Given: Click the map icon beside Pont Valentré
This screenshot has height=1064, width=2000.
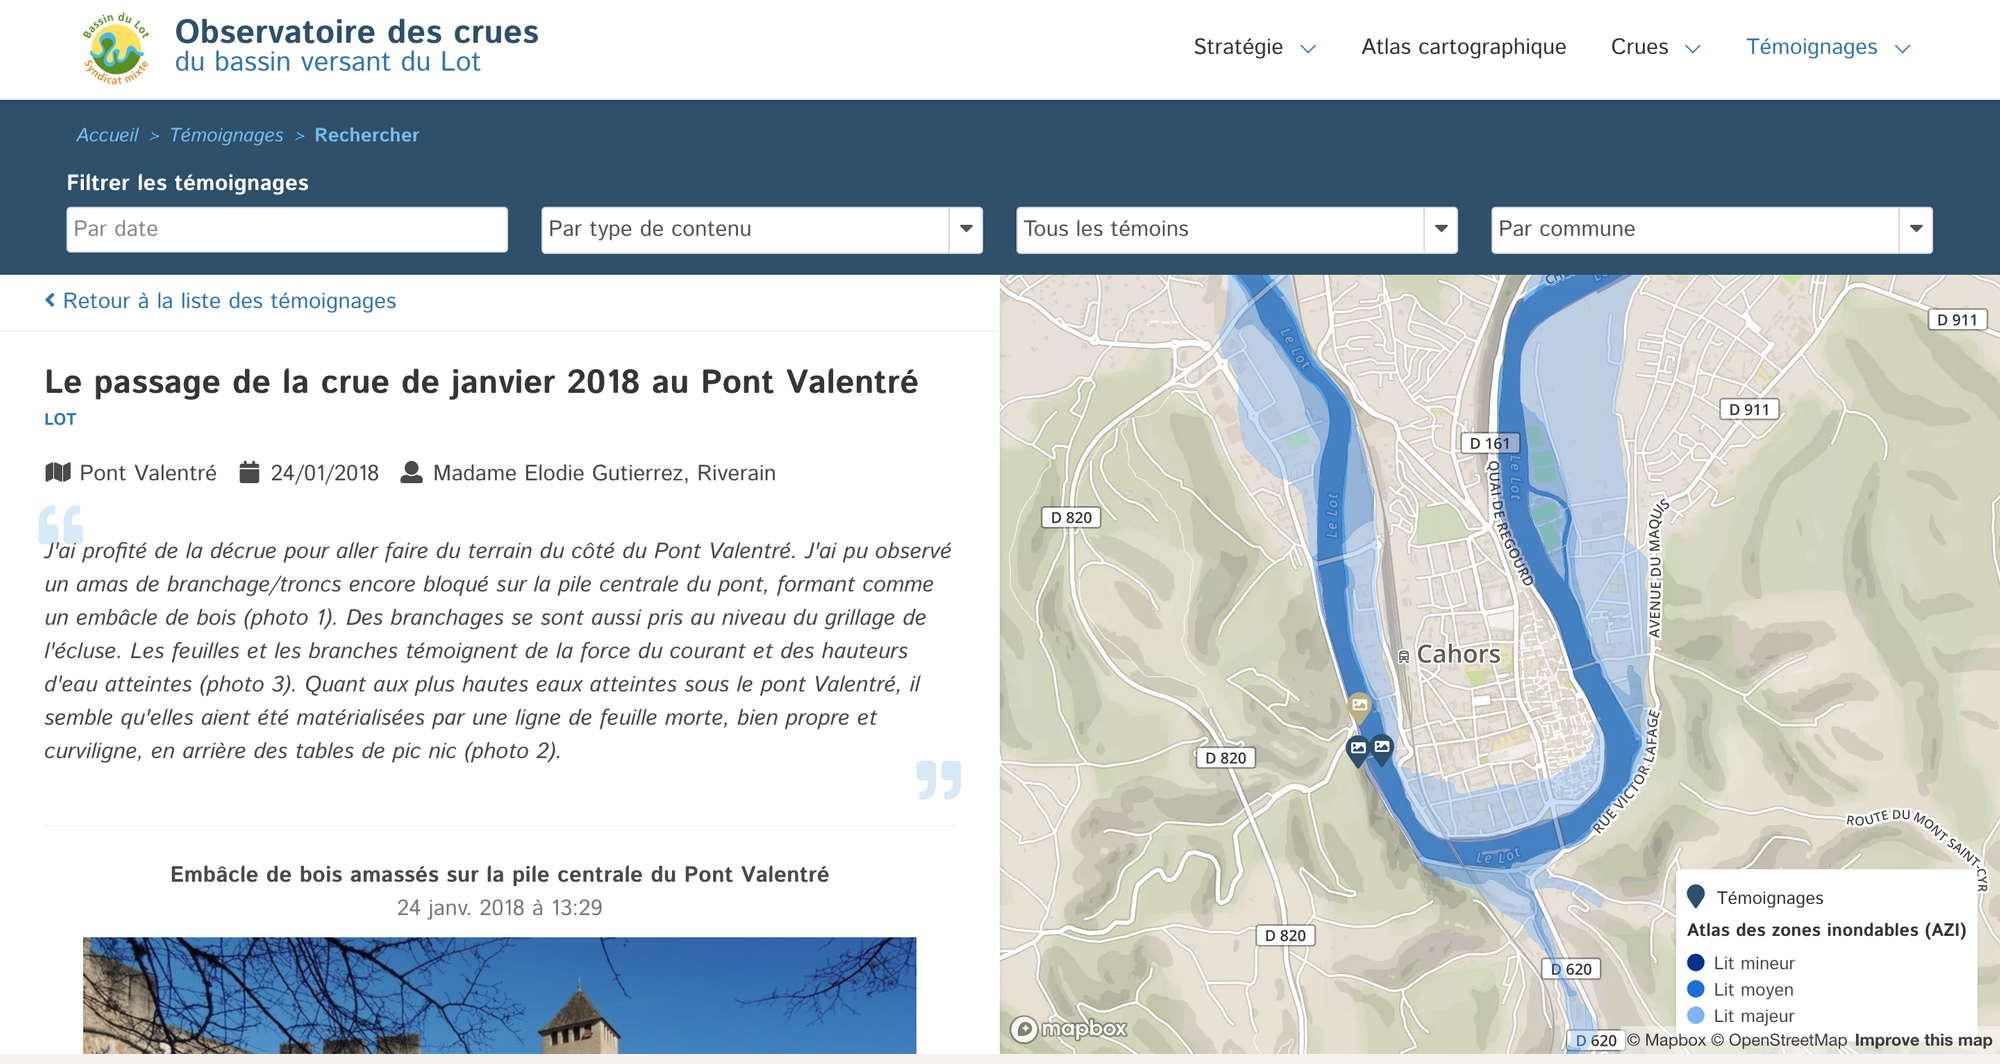Looking at the screenshot, I should (x=58, y=472).
